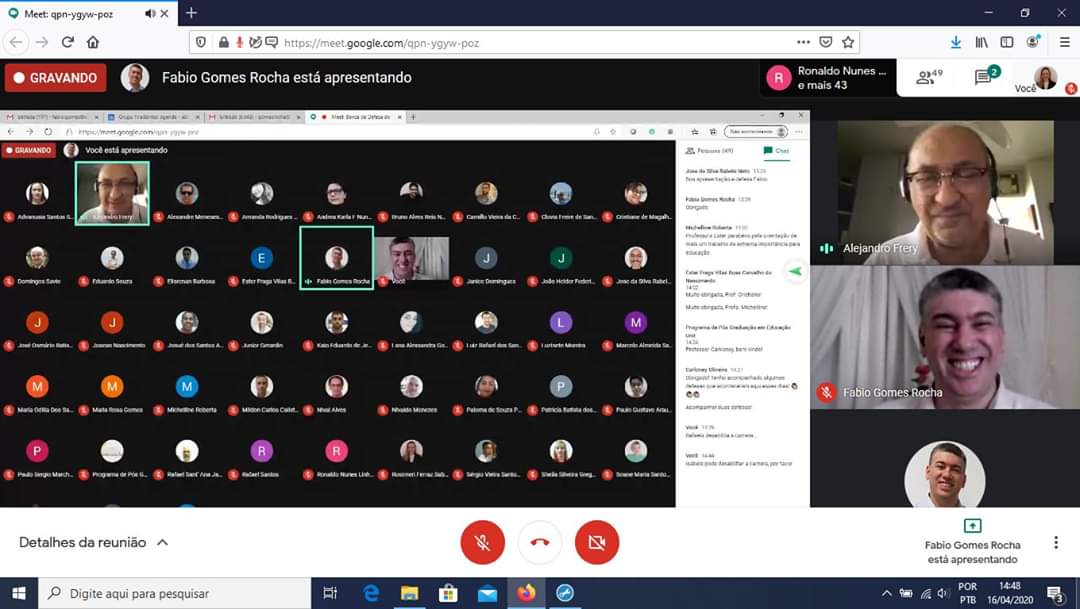Screen dimensions: 1080x609
Task: Bookmark this page with the star icon
Action: (848, 42)
